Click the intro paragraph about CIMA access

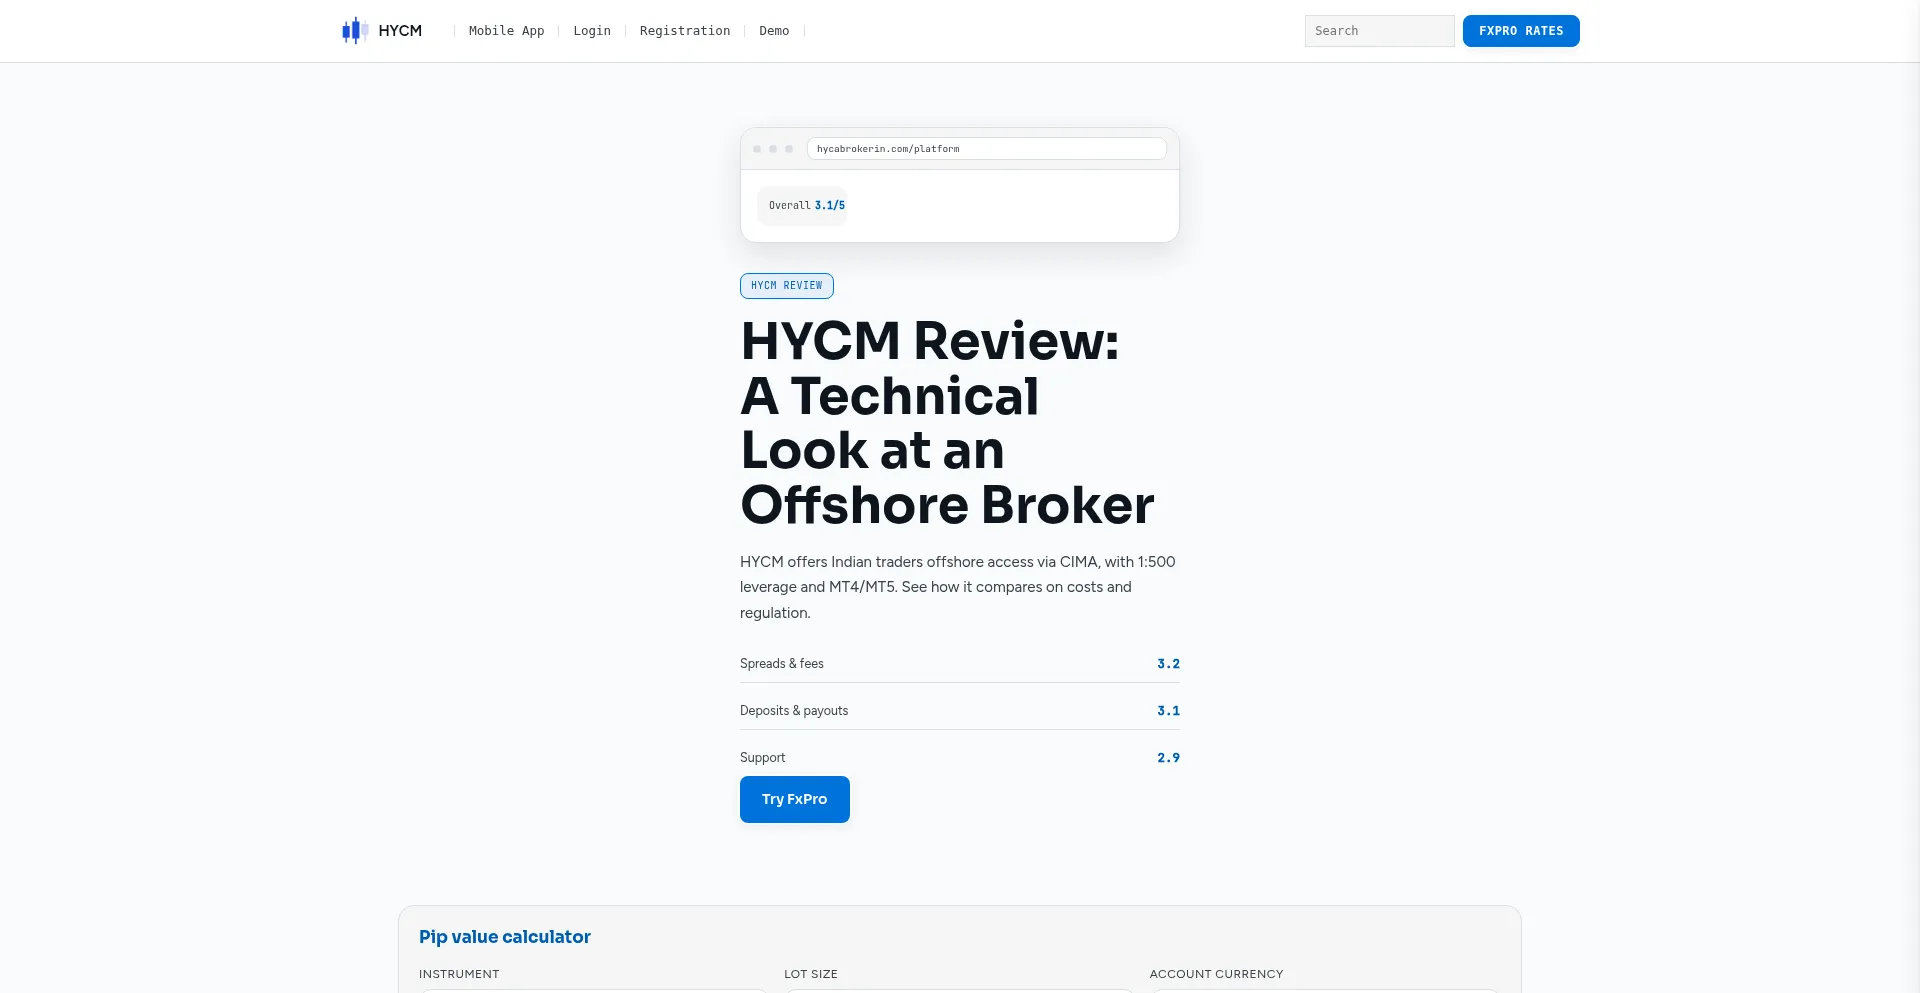point(958,587)
